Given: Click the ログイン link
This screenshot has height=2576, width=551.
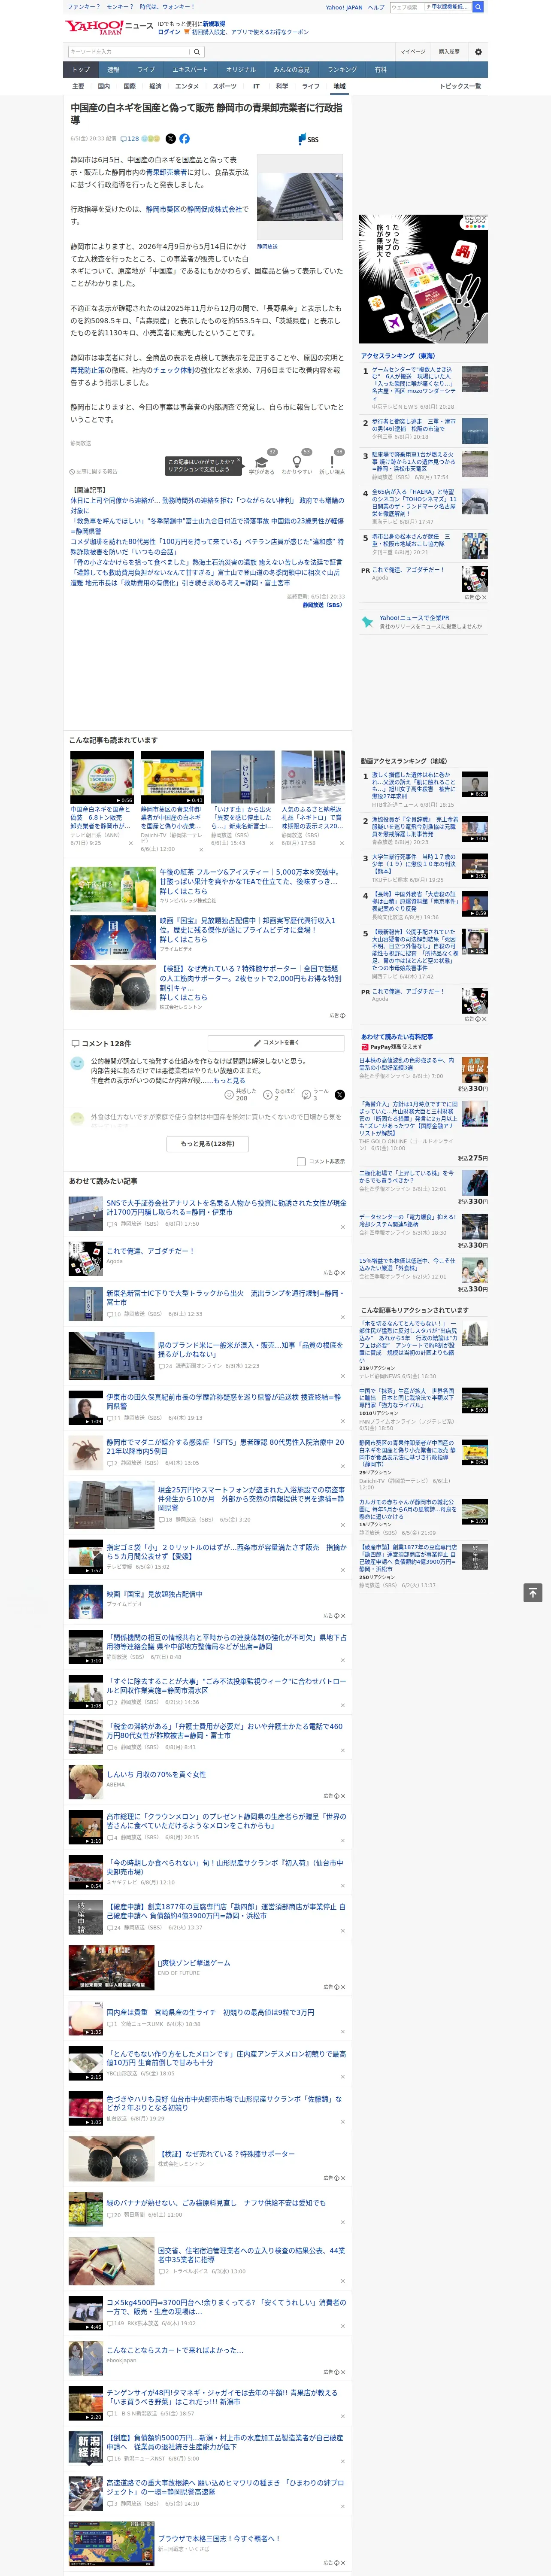Looking at the screenshot, I should point(169,32).
